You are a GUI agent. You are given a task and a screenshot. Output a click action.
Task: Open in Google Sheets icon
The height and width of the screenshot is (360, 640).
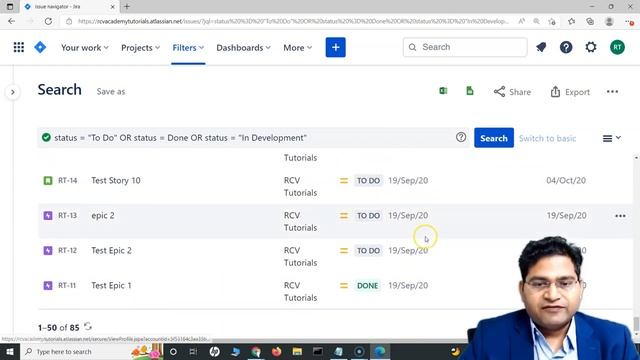coord(470,91)
